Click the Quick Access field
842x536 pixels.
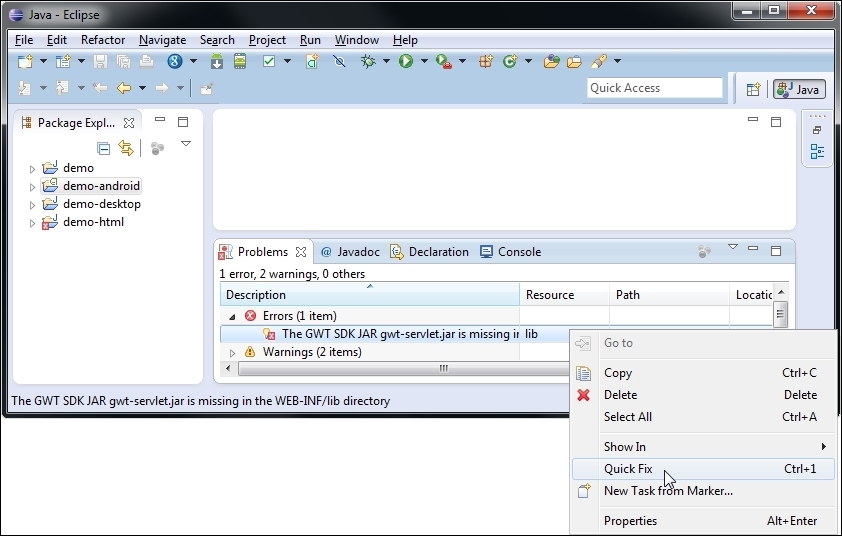[x=655, y=88]
